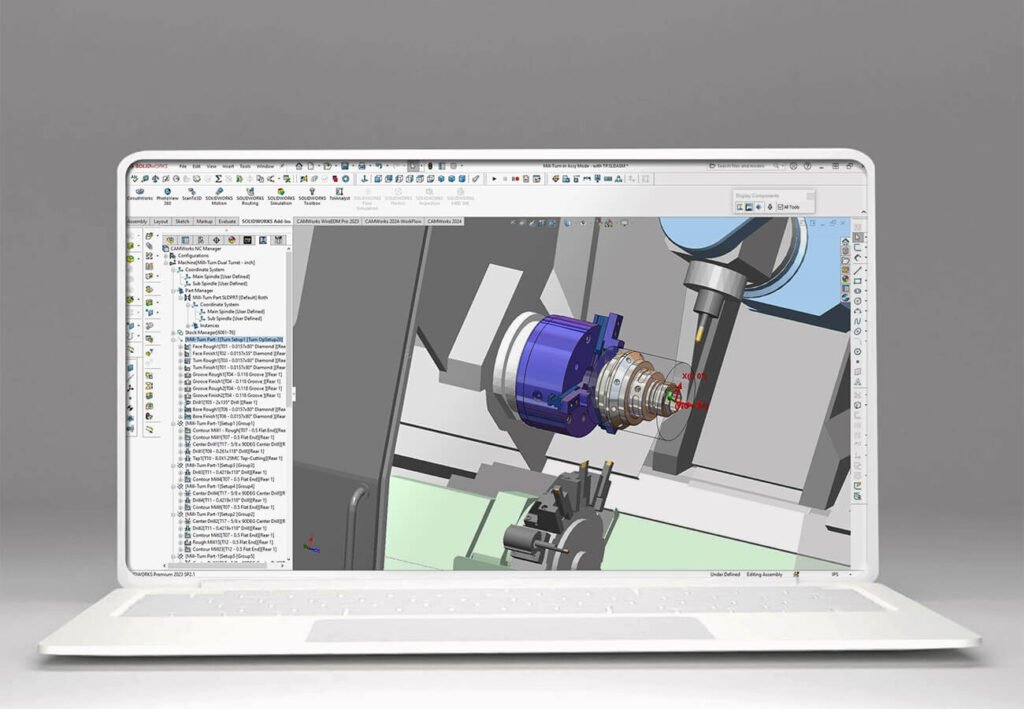Image resolution: width=1024 pixels, height=709 pixels.
Task: Toggle visibility of the Sub Spindle coordinate system
Action: click(214, 283)
